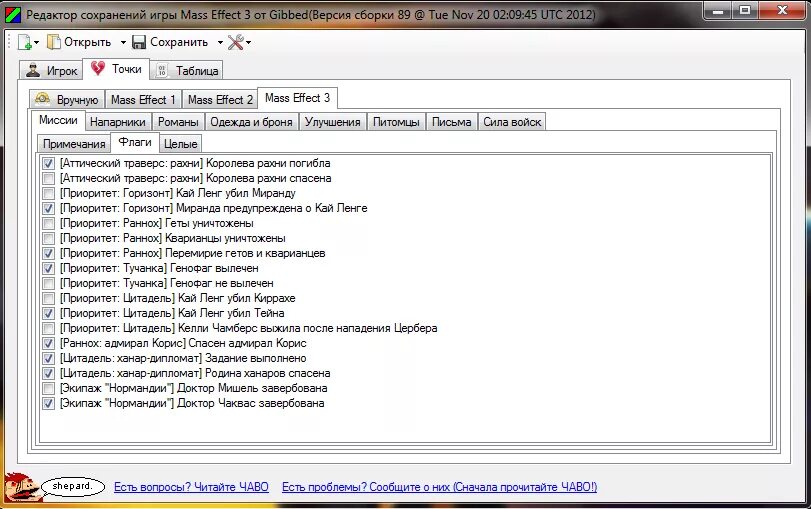Check Келли Чамберс выжила flag
This screenshot has height=509, width=811.
[x=49, y=328]
